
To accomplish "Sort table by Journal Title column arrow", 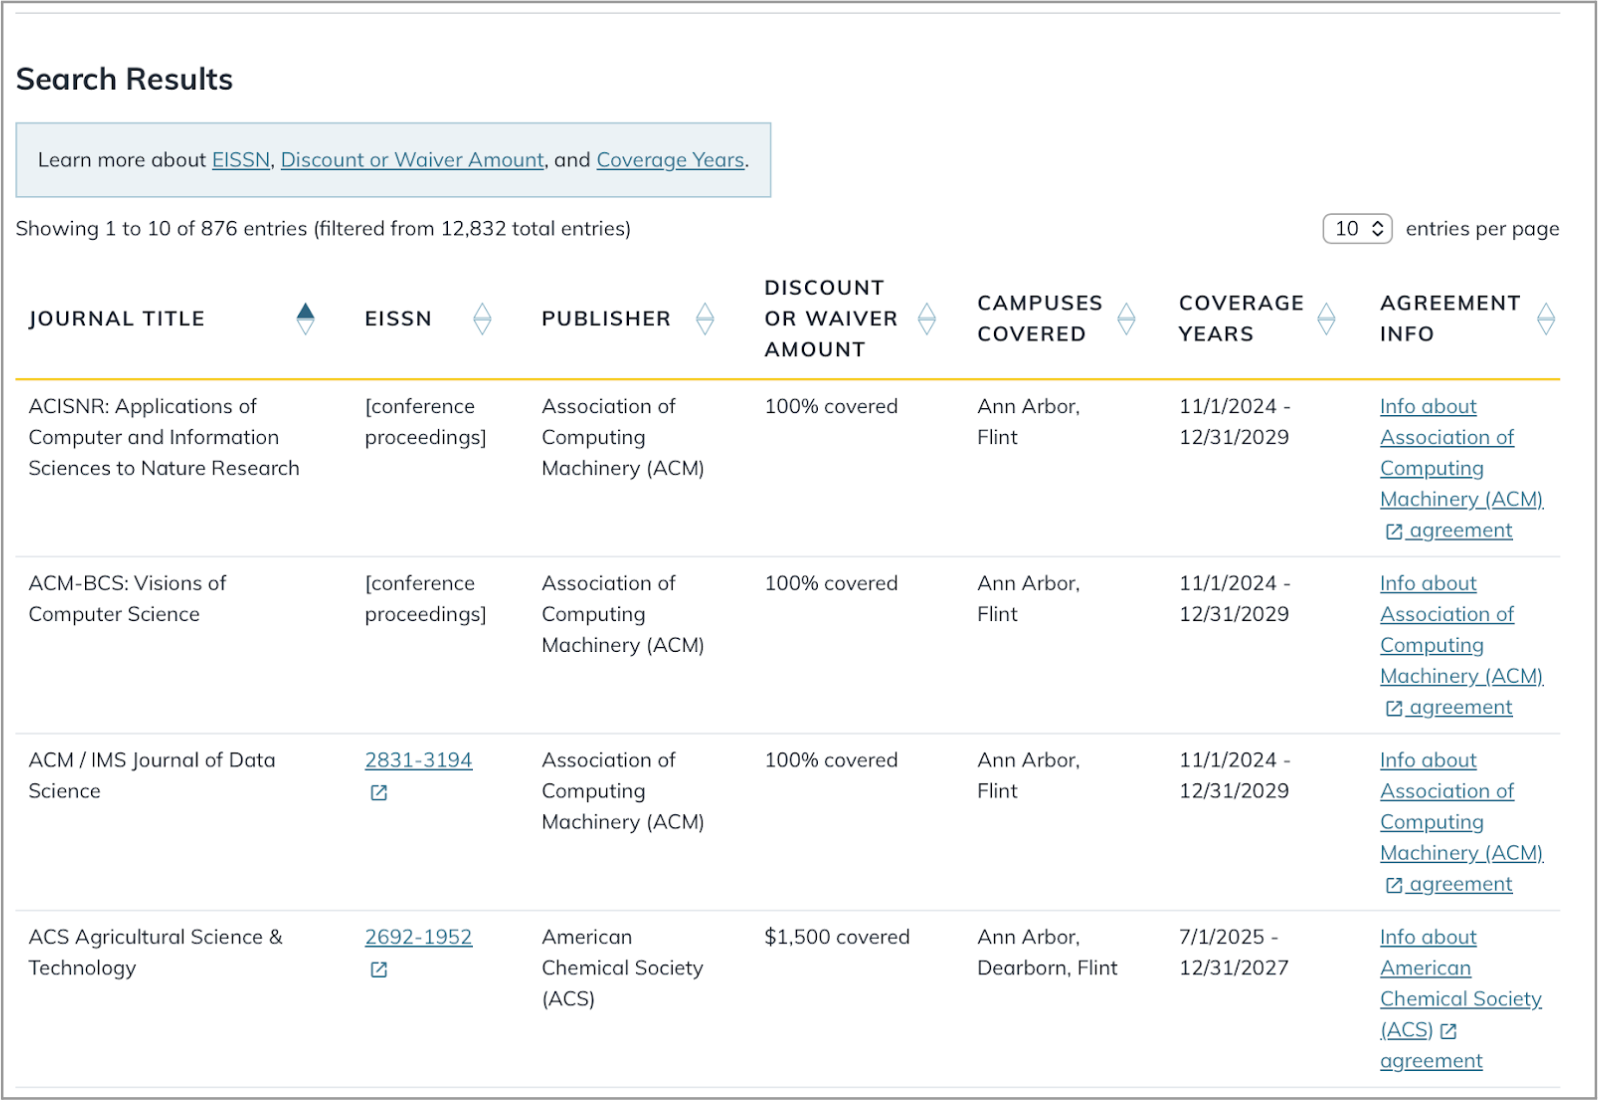I will point(306,319).
